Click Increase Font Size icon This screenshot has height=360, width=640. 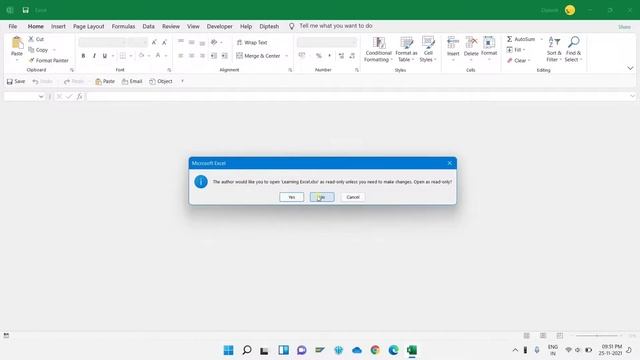point(154,42)
